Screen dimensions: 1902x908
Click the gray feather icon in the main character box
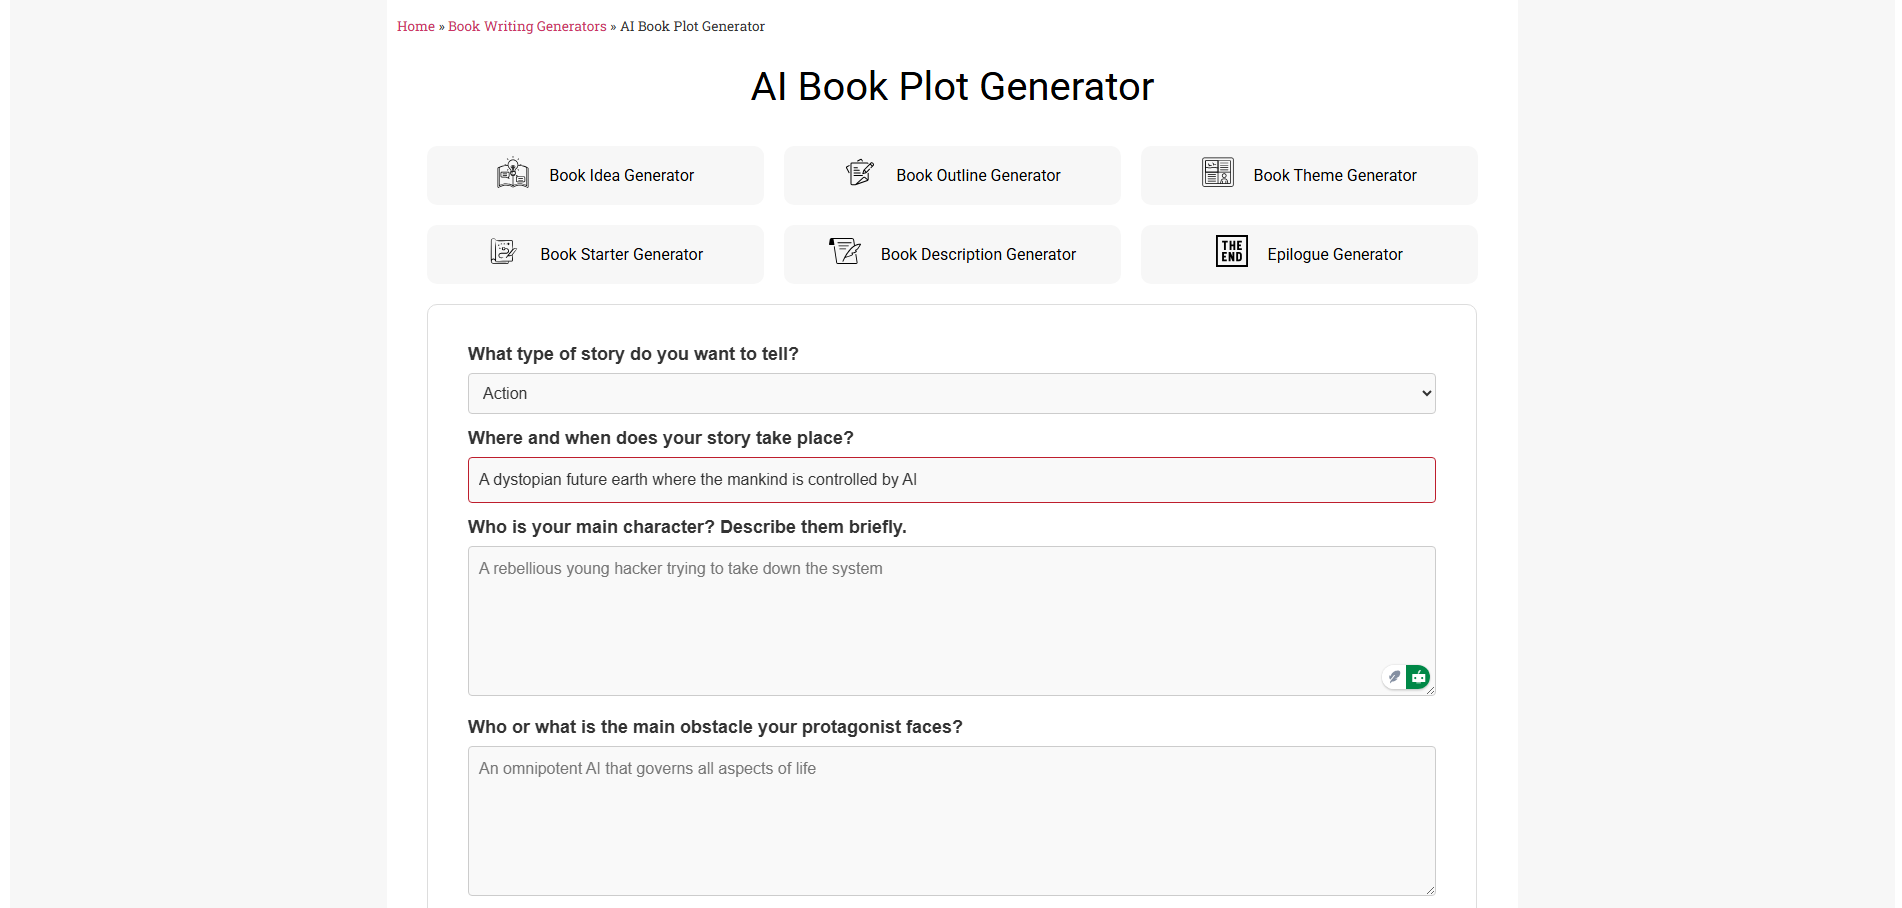coord(1394,677)
